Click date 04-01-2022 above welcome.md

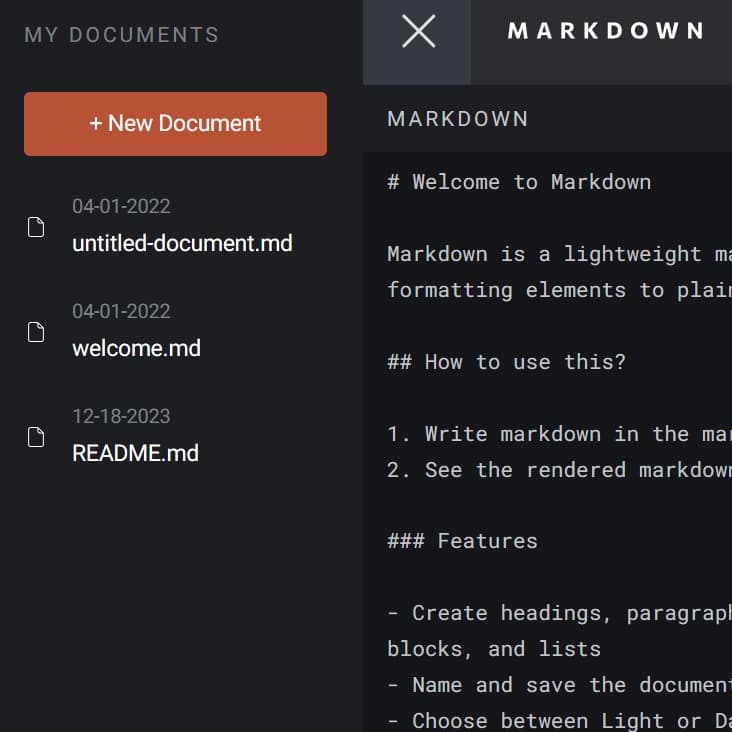click(x=121, y=311)
